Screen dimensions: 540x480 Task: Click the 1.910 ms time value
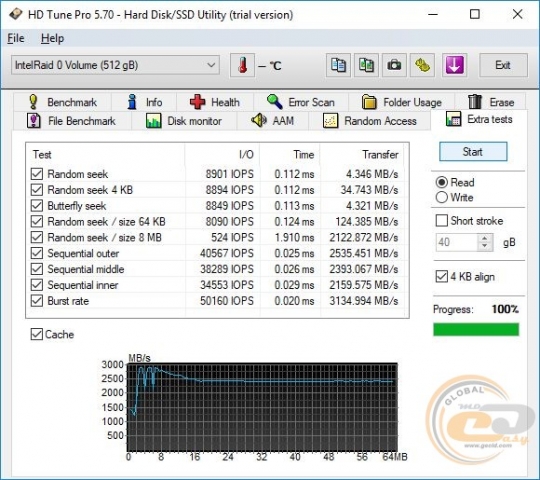point(294,238)
